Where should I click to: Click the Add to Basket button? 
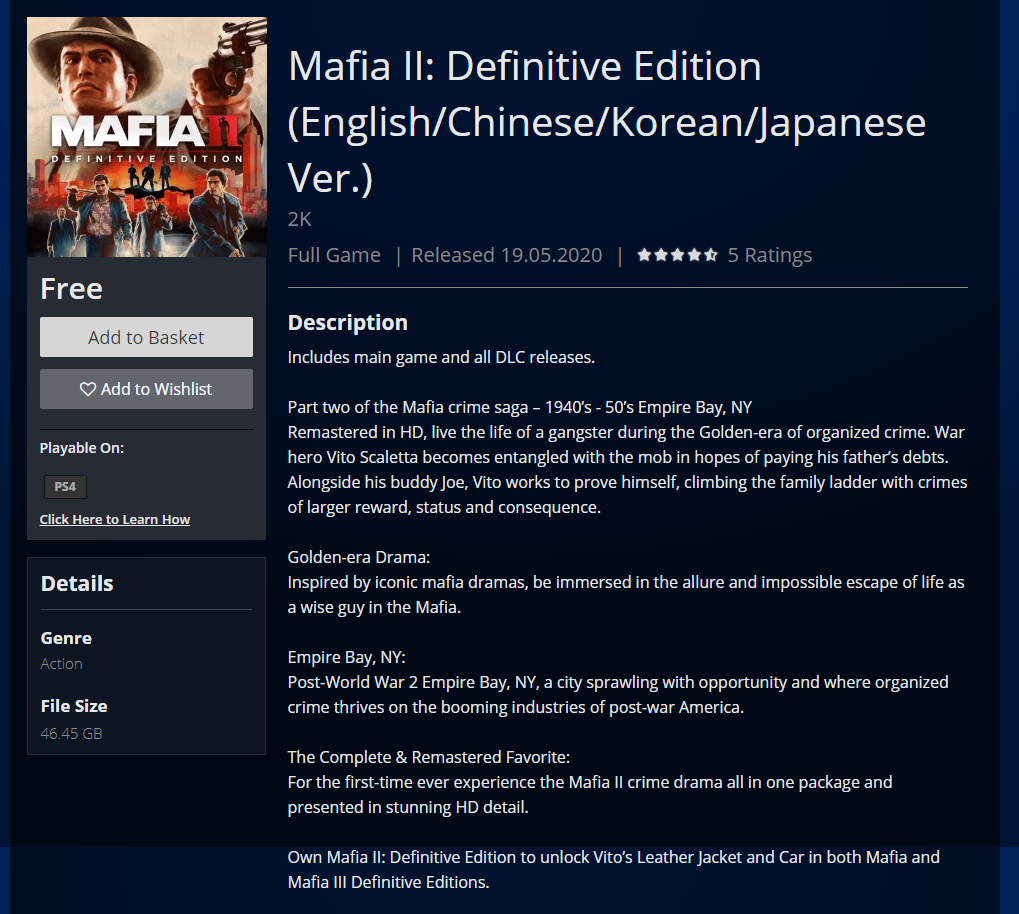click(146, 337)
